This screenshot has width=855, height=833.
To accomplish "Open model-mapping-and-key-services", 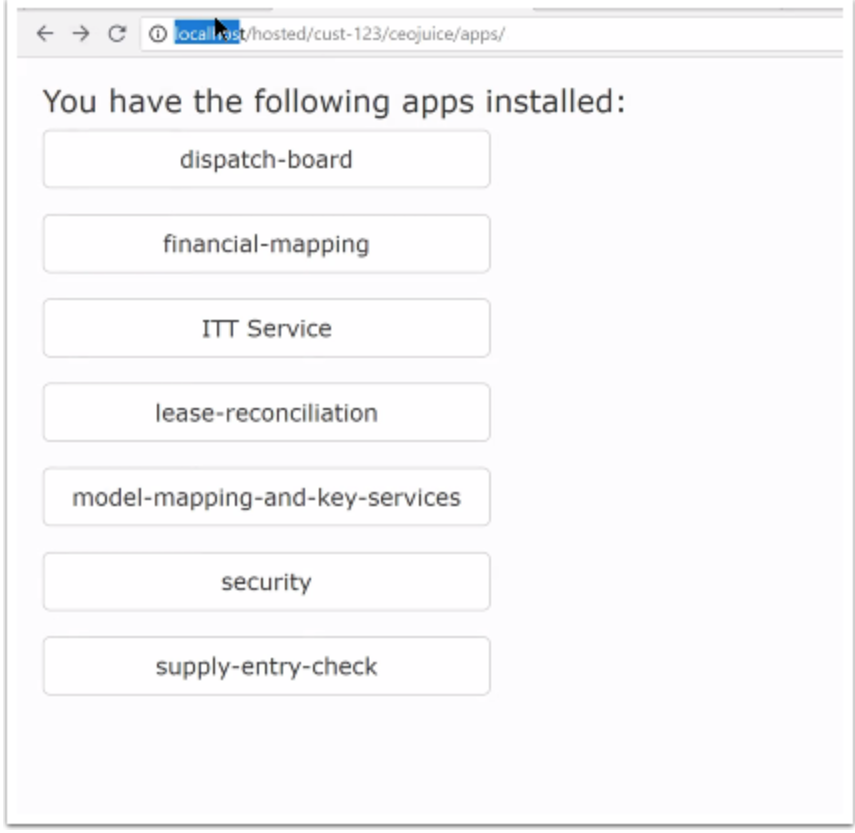I will [265, 497].
